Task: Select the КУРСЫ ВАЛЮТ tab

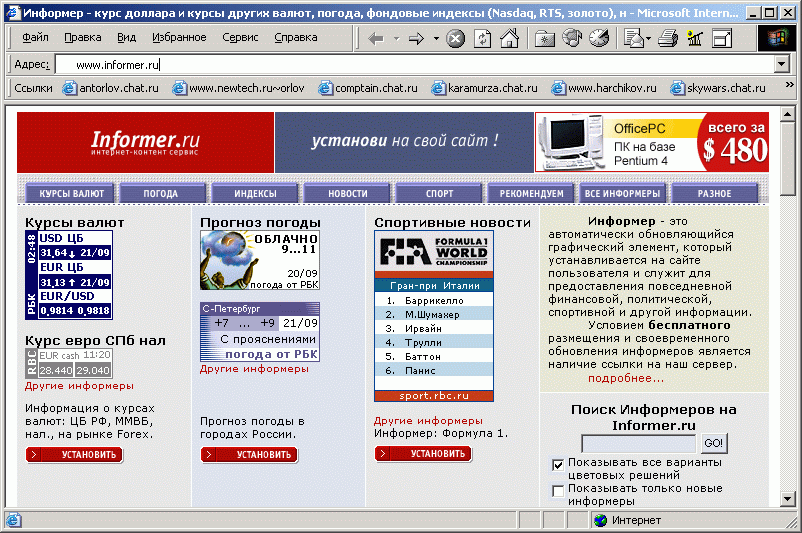Action: 72,193
